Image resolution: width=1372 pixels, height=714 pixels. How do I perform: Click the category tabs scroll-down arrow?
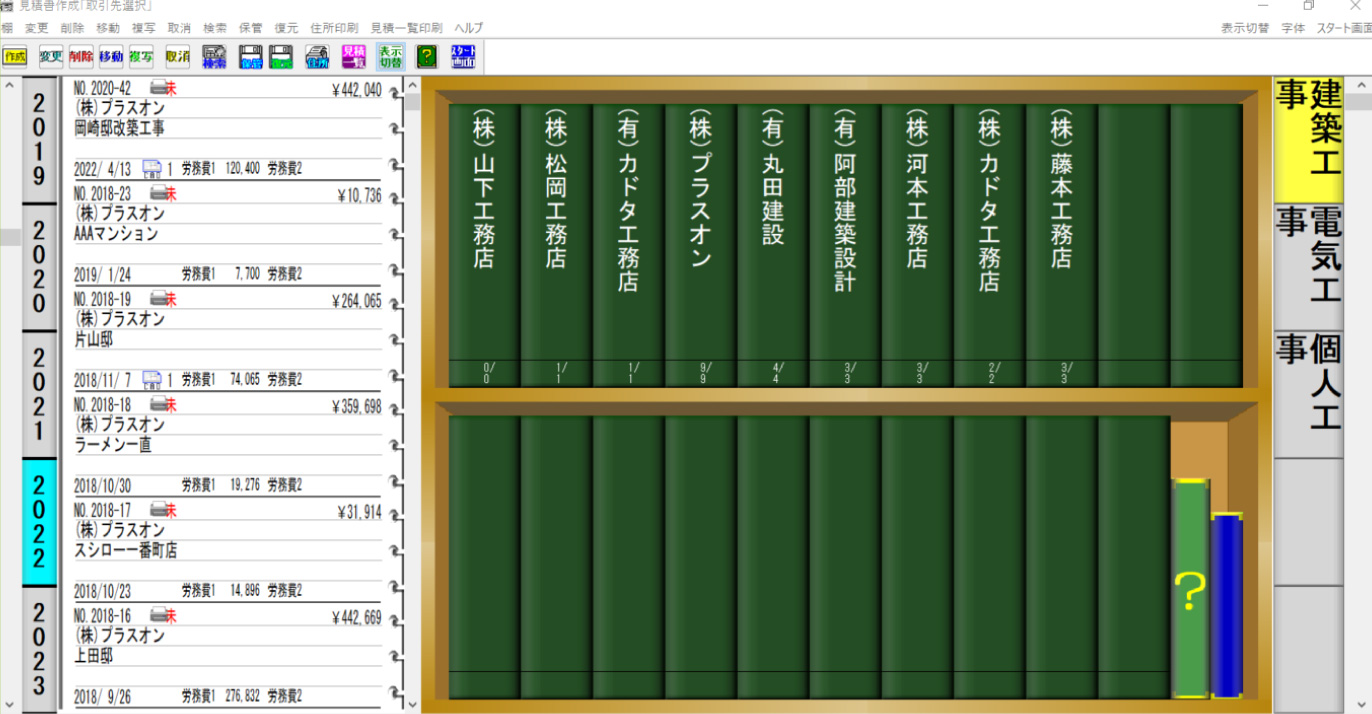[1357, 704]
